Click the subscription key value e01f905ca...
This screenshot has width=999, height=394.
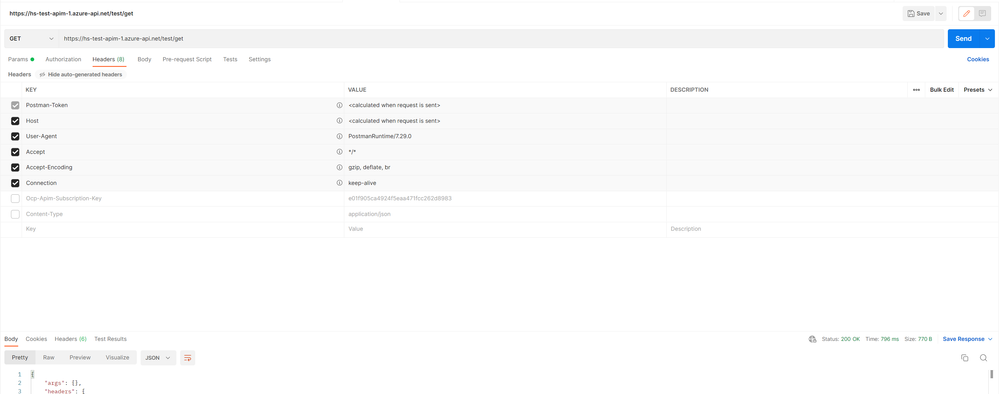[399, 198]
